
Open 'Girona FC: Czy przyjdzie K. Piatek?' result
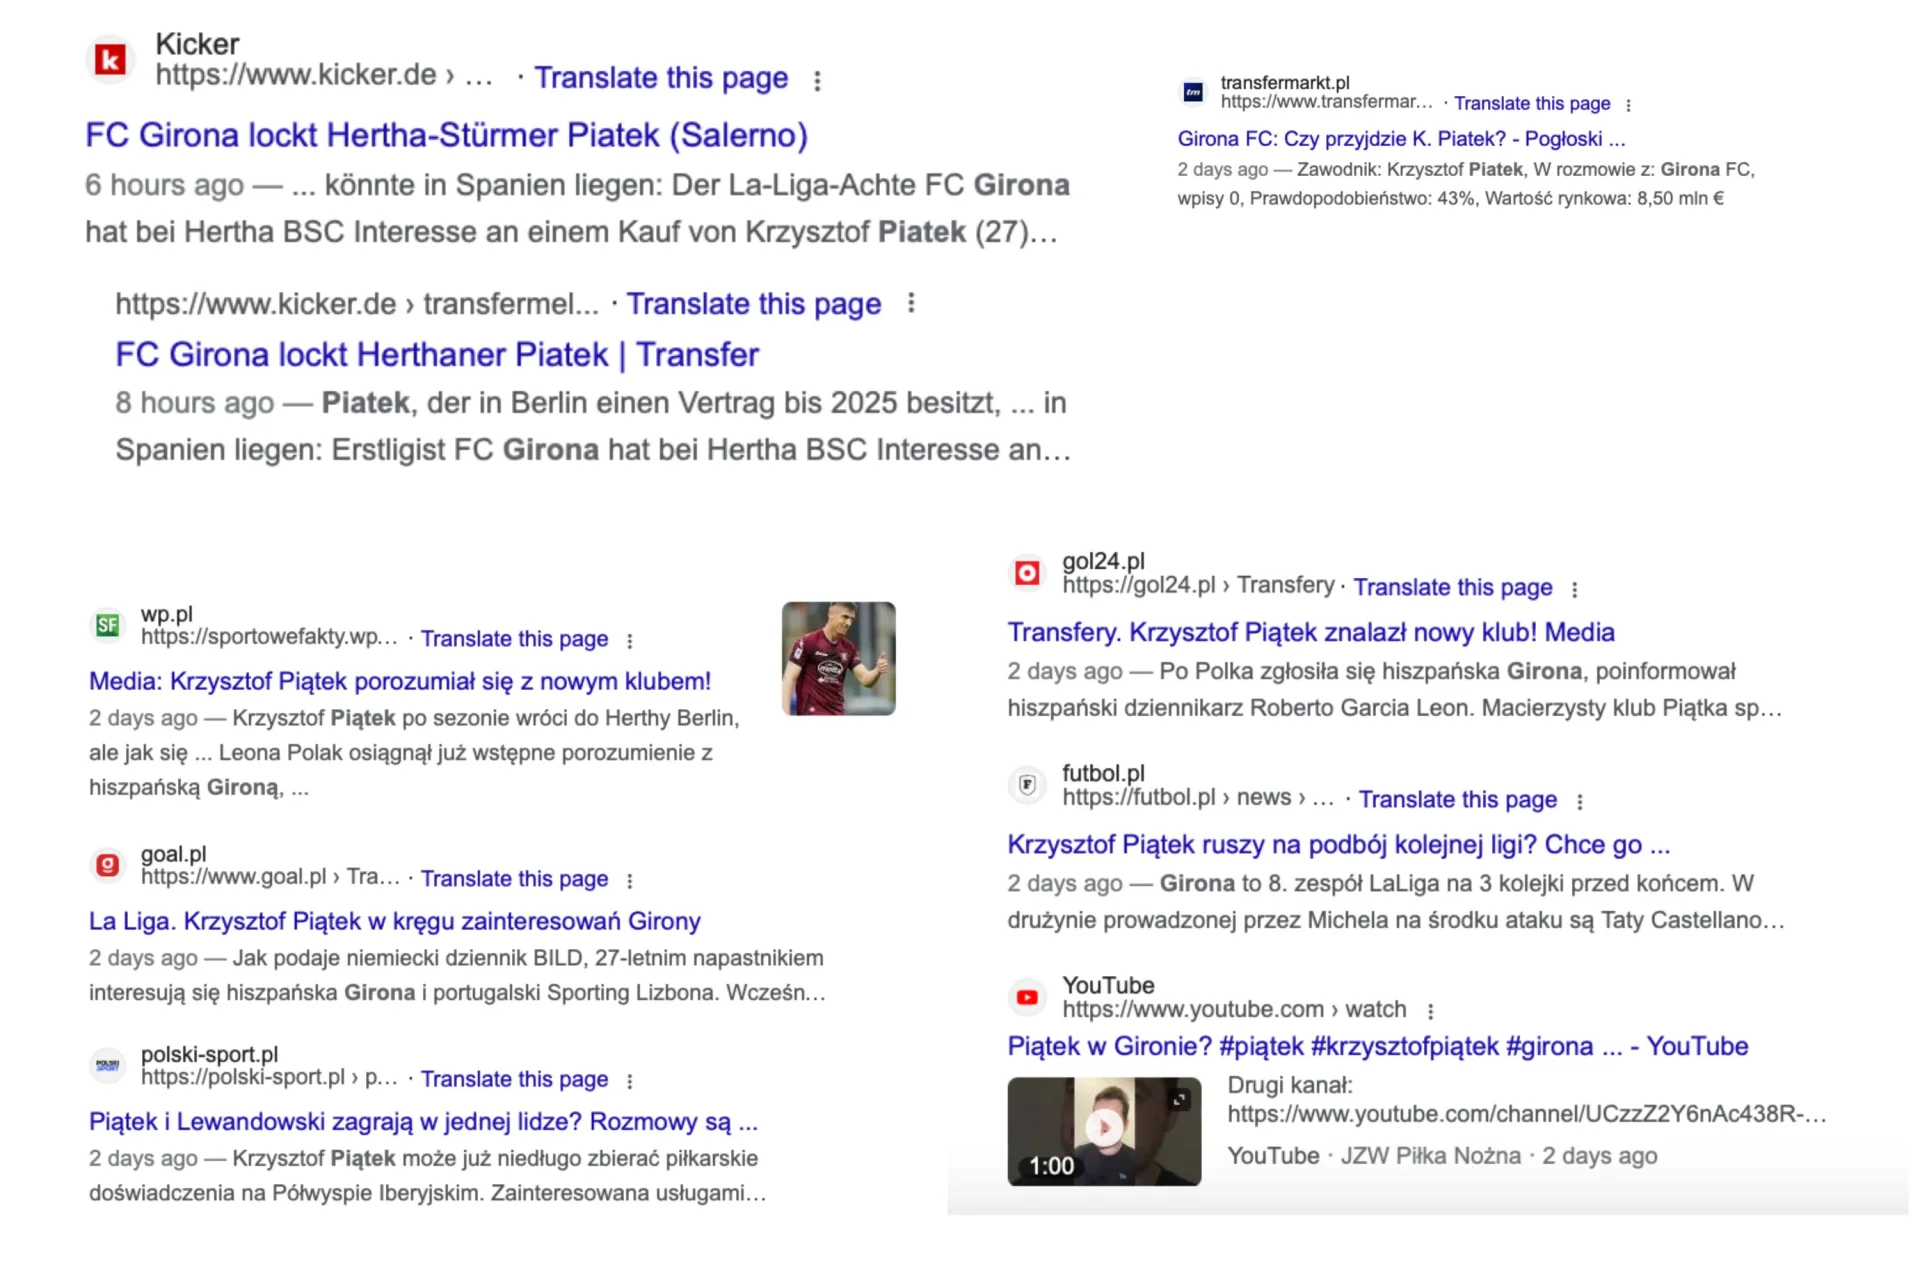click(x=1401, y=139)
